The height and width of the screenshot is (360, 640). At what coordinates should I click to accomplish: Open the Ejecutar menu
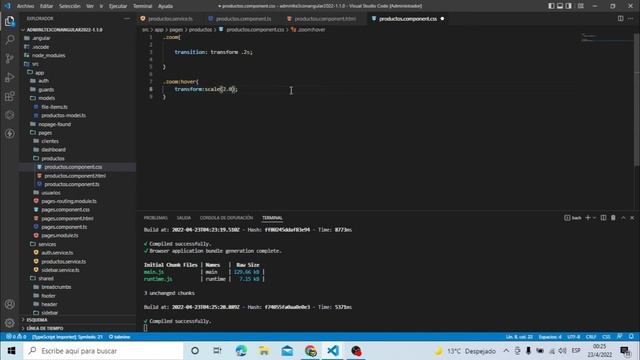coord(118,6)
